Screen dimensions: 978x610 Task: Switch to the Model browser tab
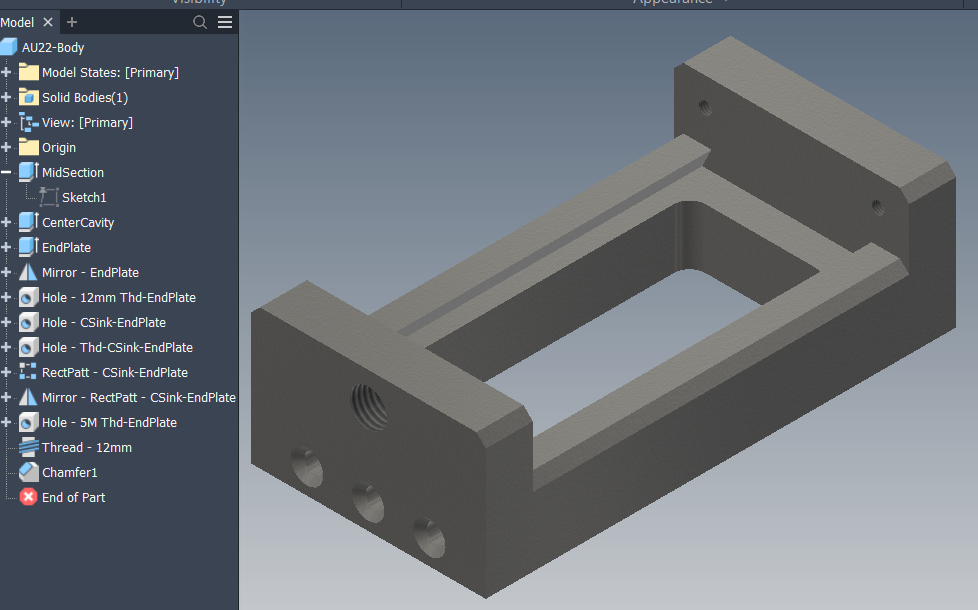18,21
